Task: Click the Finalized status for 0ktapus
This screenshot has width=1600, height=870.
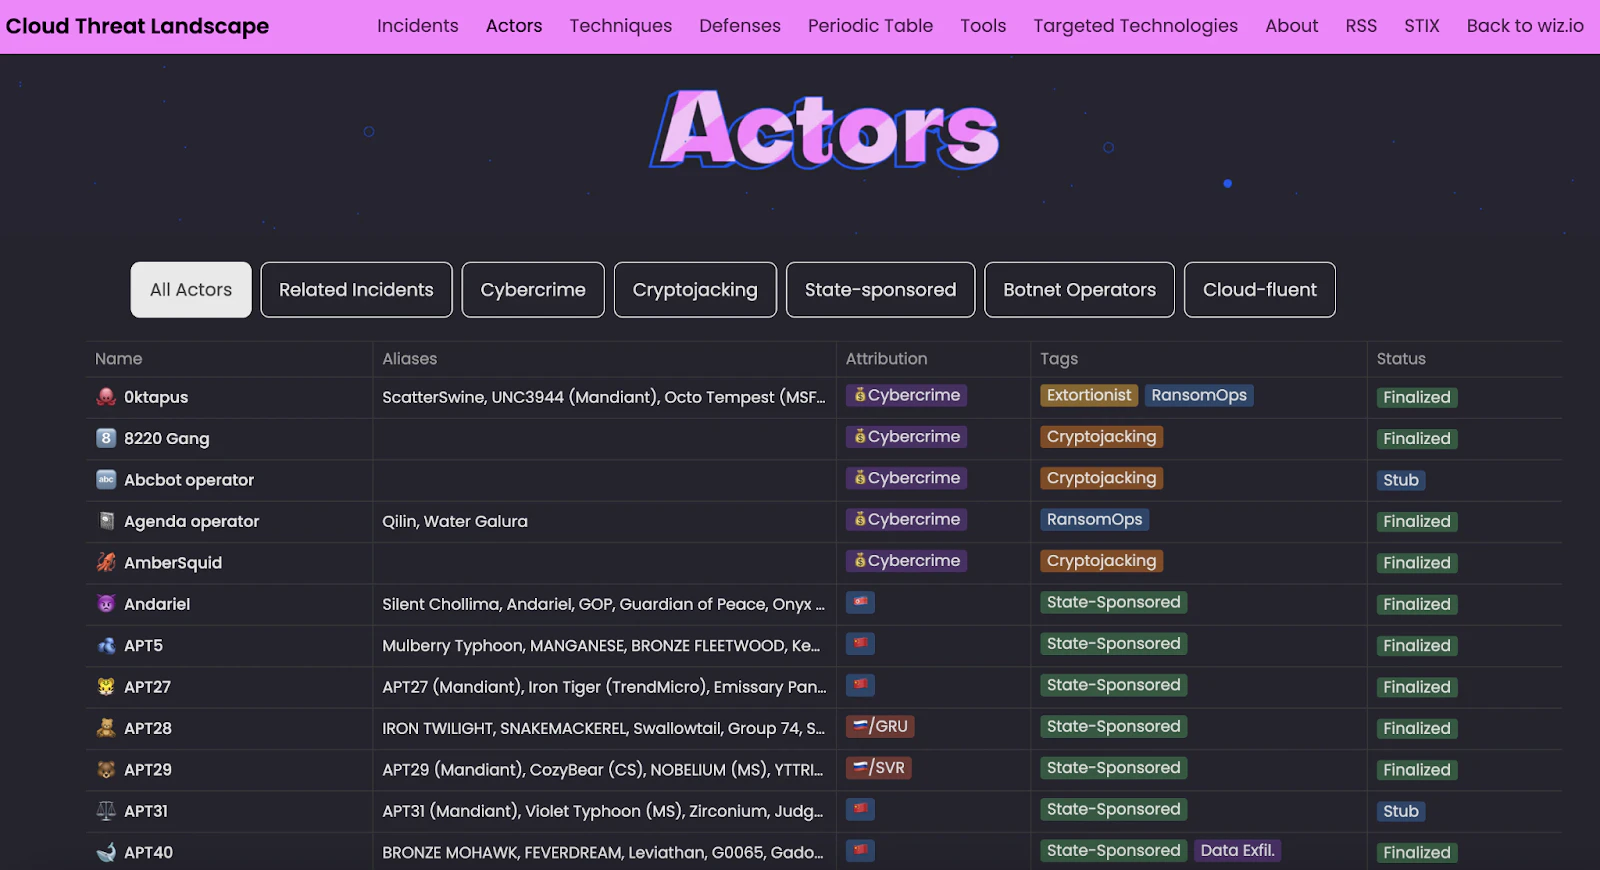Action: [1417, 397]
